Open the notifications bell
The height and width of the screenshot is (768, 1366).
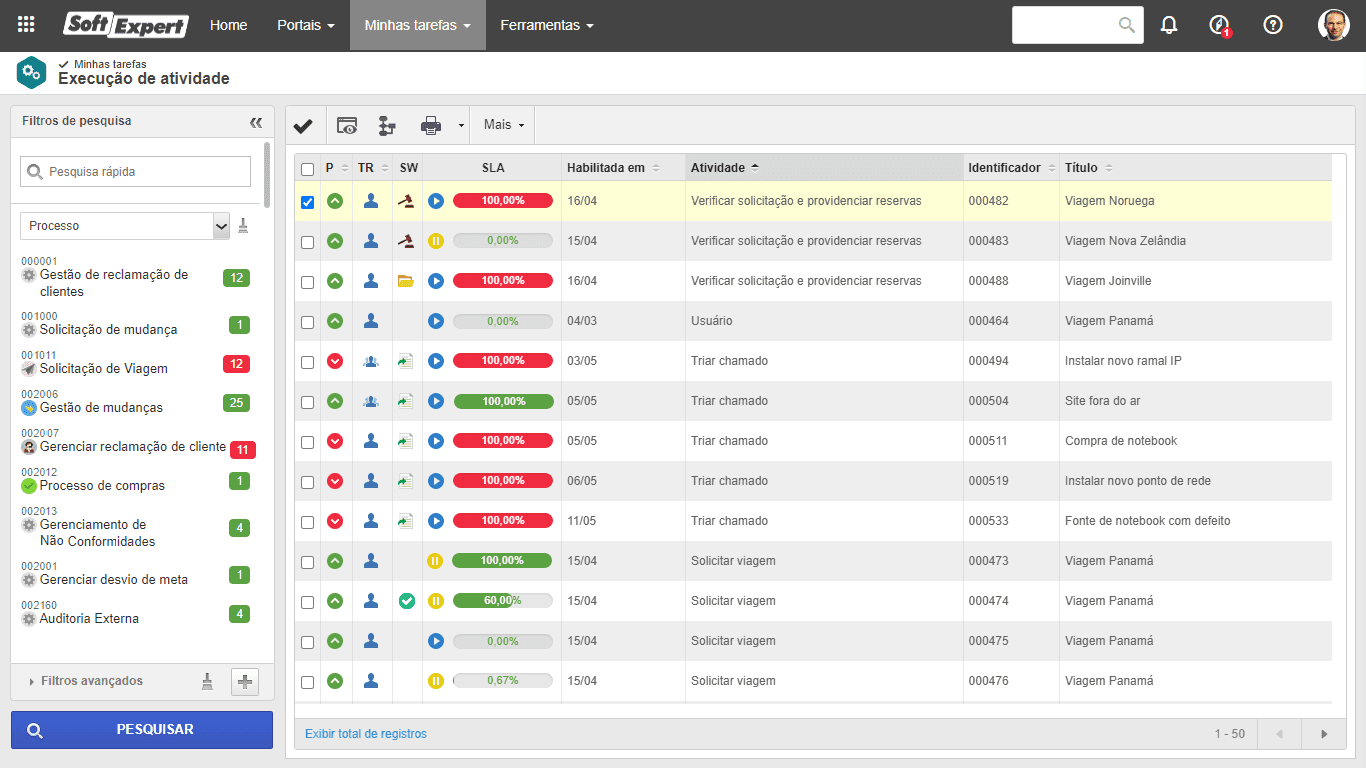coord(1169,25)
